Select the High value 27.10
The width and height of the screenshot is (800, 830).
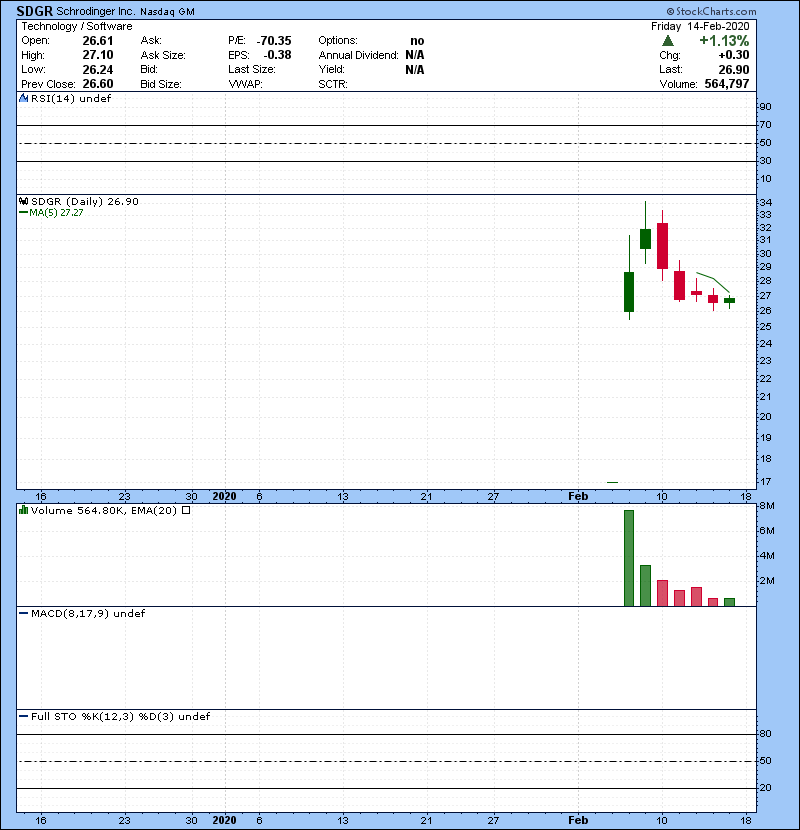point(98,55)
